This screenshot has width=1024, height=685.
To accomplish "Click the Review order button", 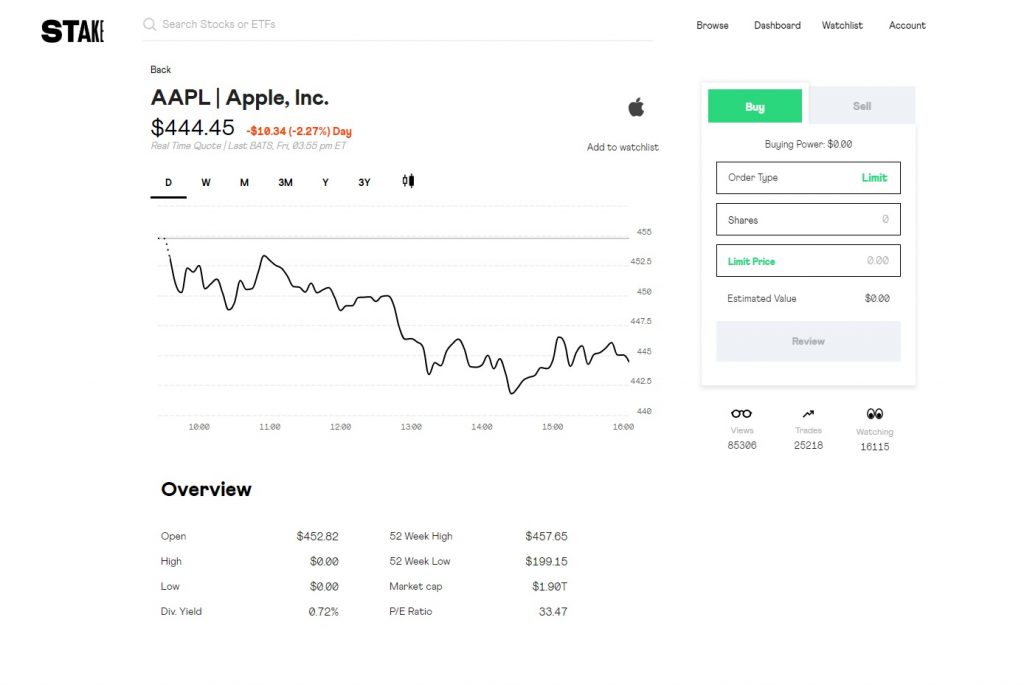I will [808, 342].
